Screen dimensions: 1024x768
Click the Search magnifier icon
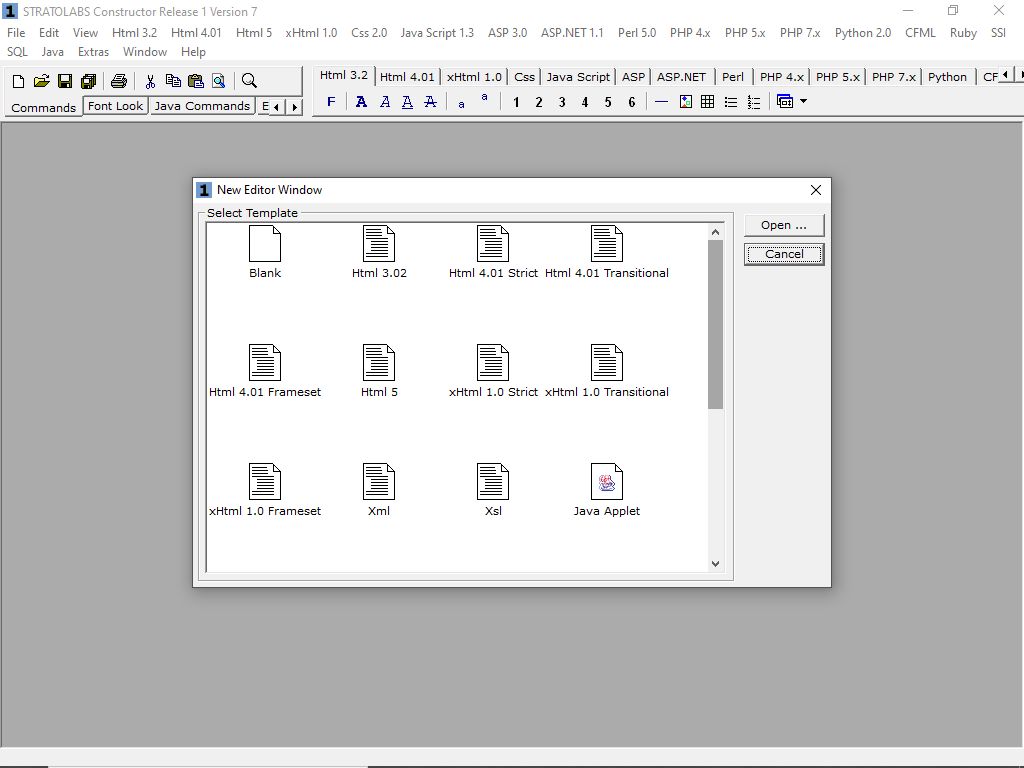[249, 81]
